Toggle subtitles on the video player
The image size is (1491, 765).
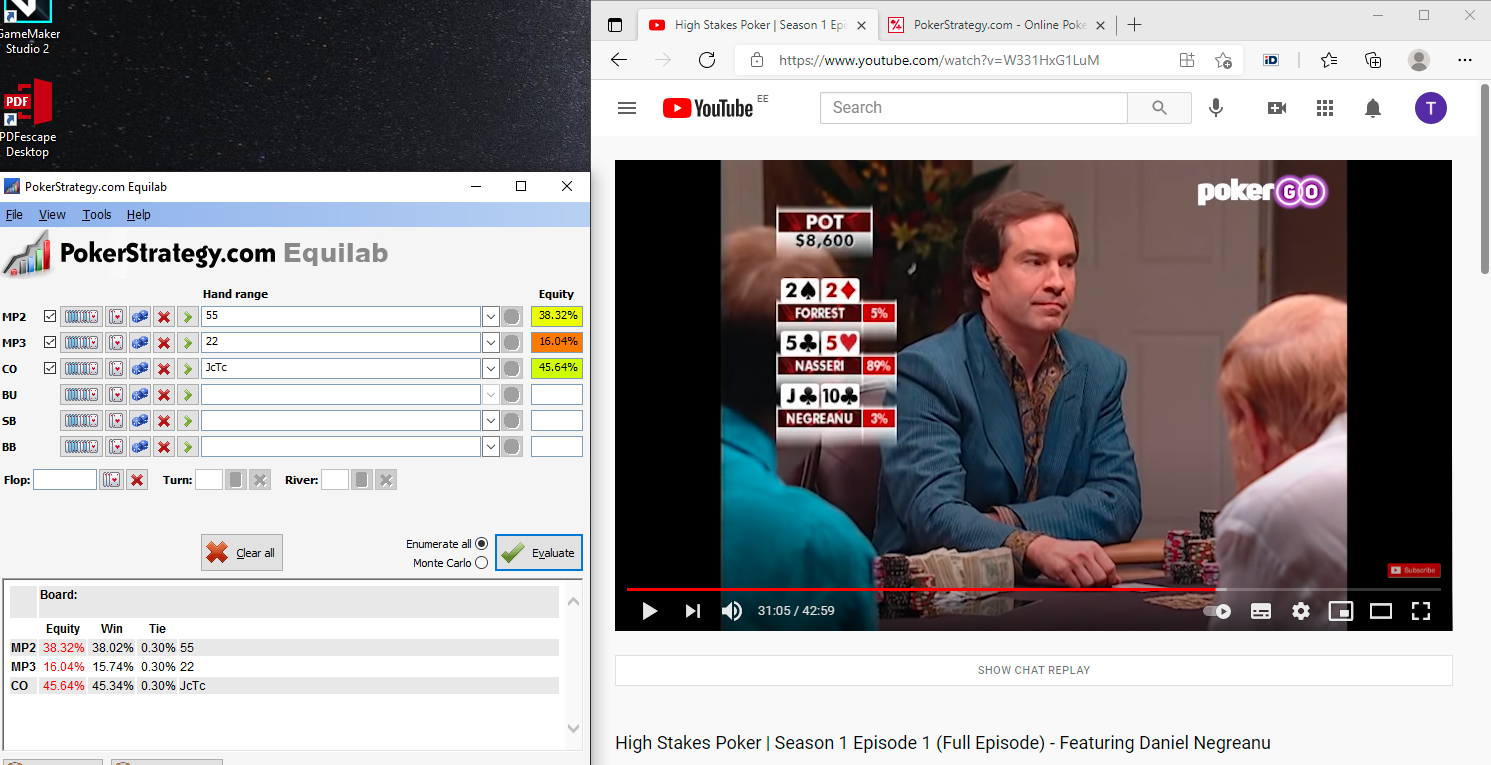click(1261, 610)
